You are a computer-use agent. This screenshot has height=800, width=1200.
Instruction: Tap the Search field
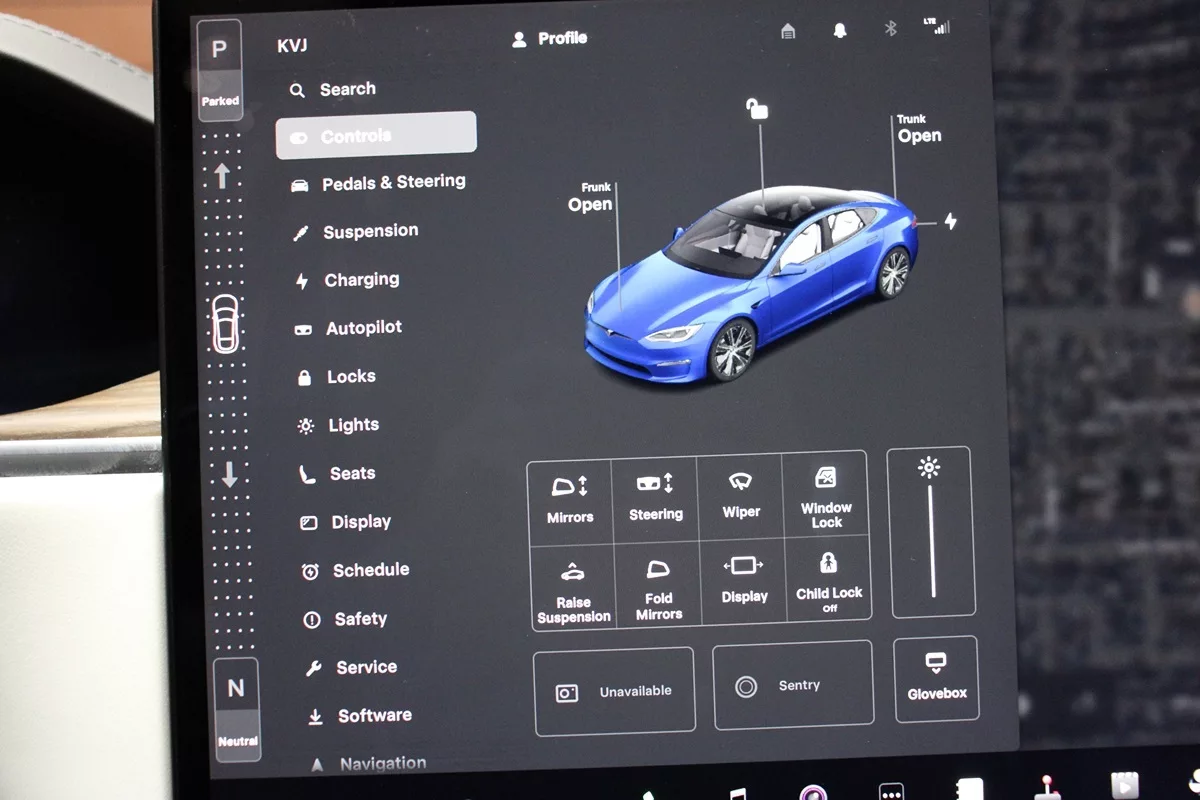pos(346,89)
